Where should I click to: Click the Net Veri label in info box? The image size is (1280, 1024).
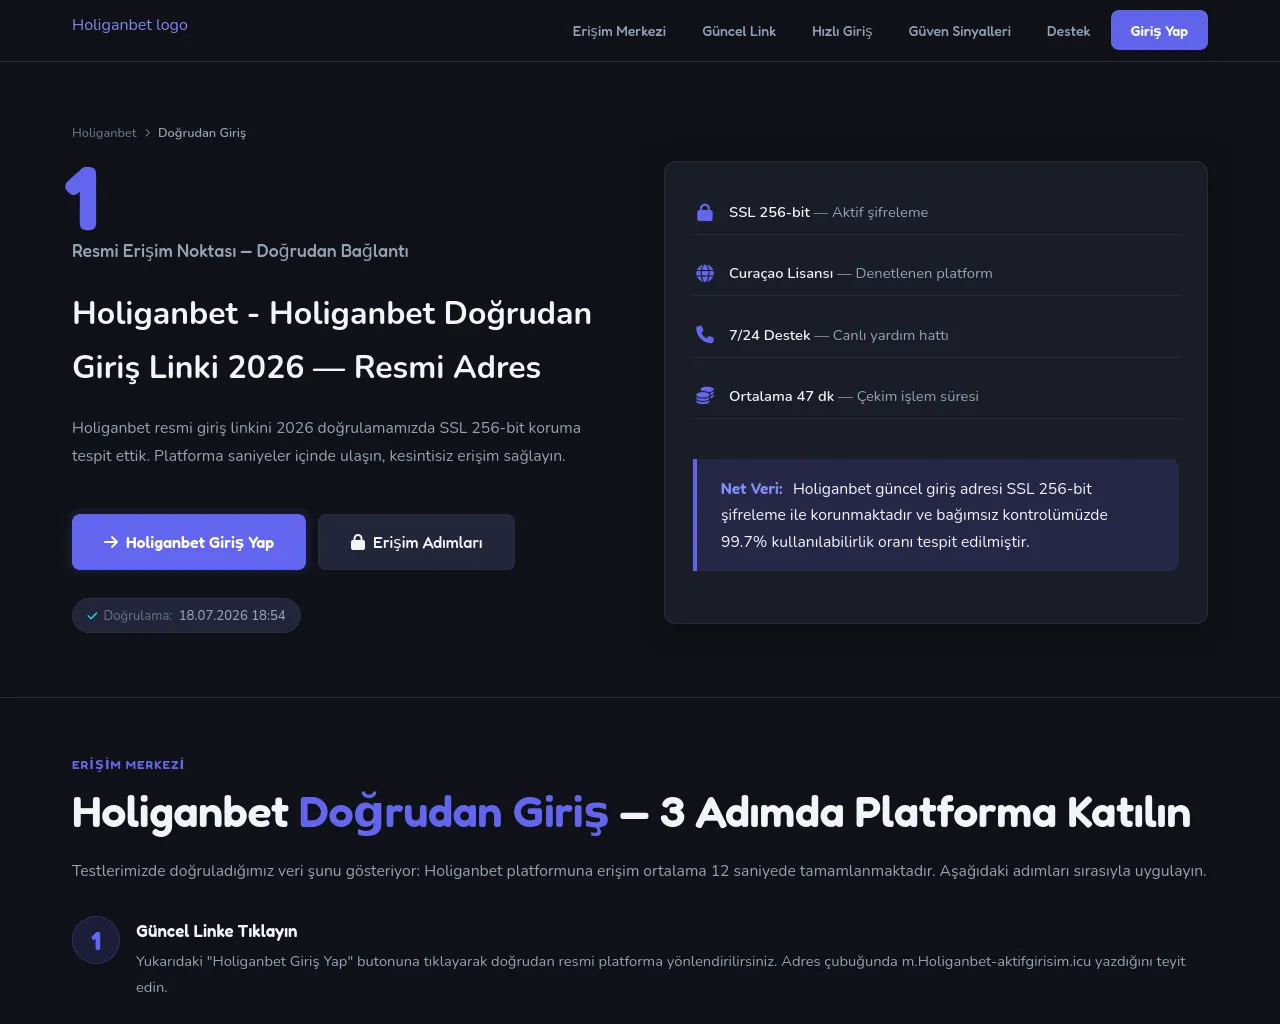point(752,489)
